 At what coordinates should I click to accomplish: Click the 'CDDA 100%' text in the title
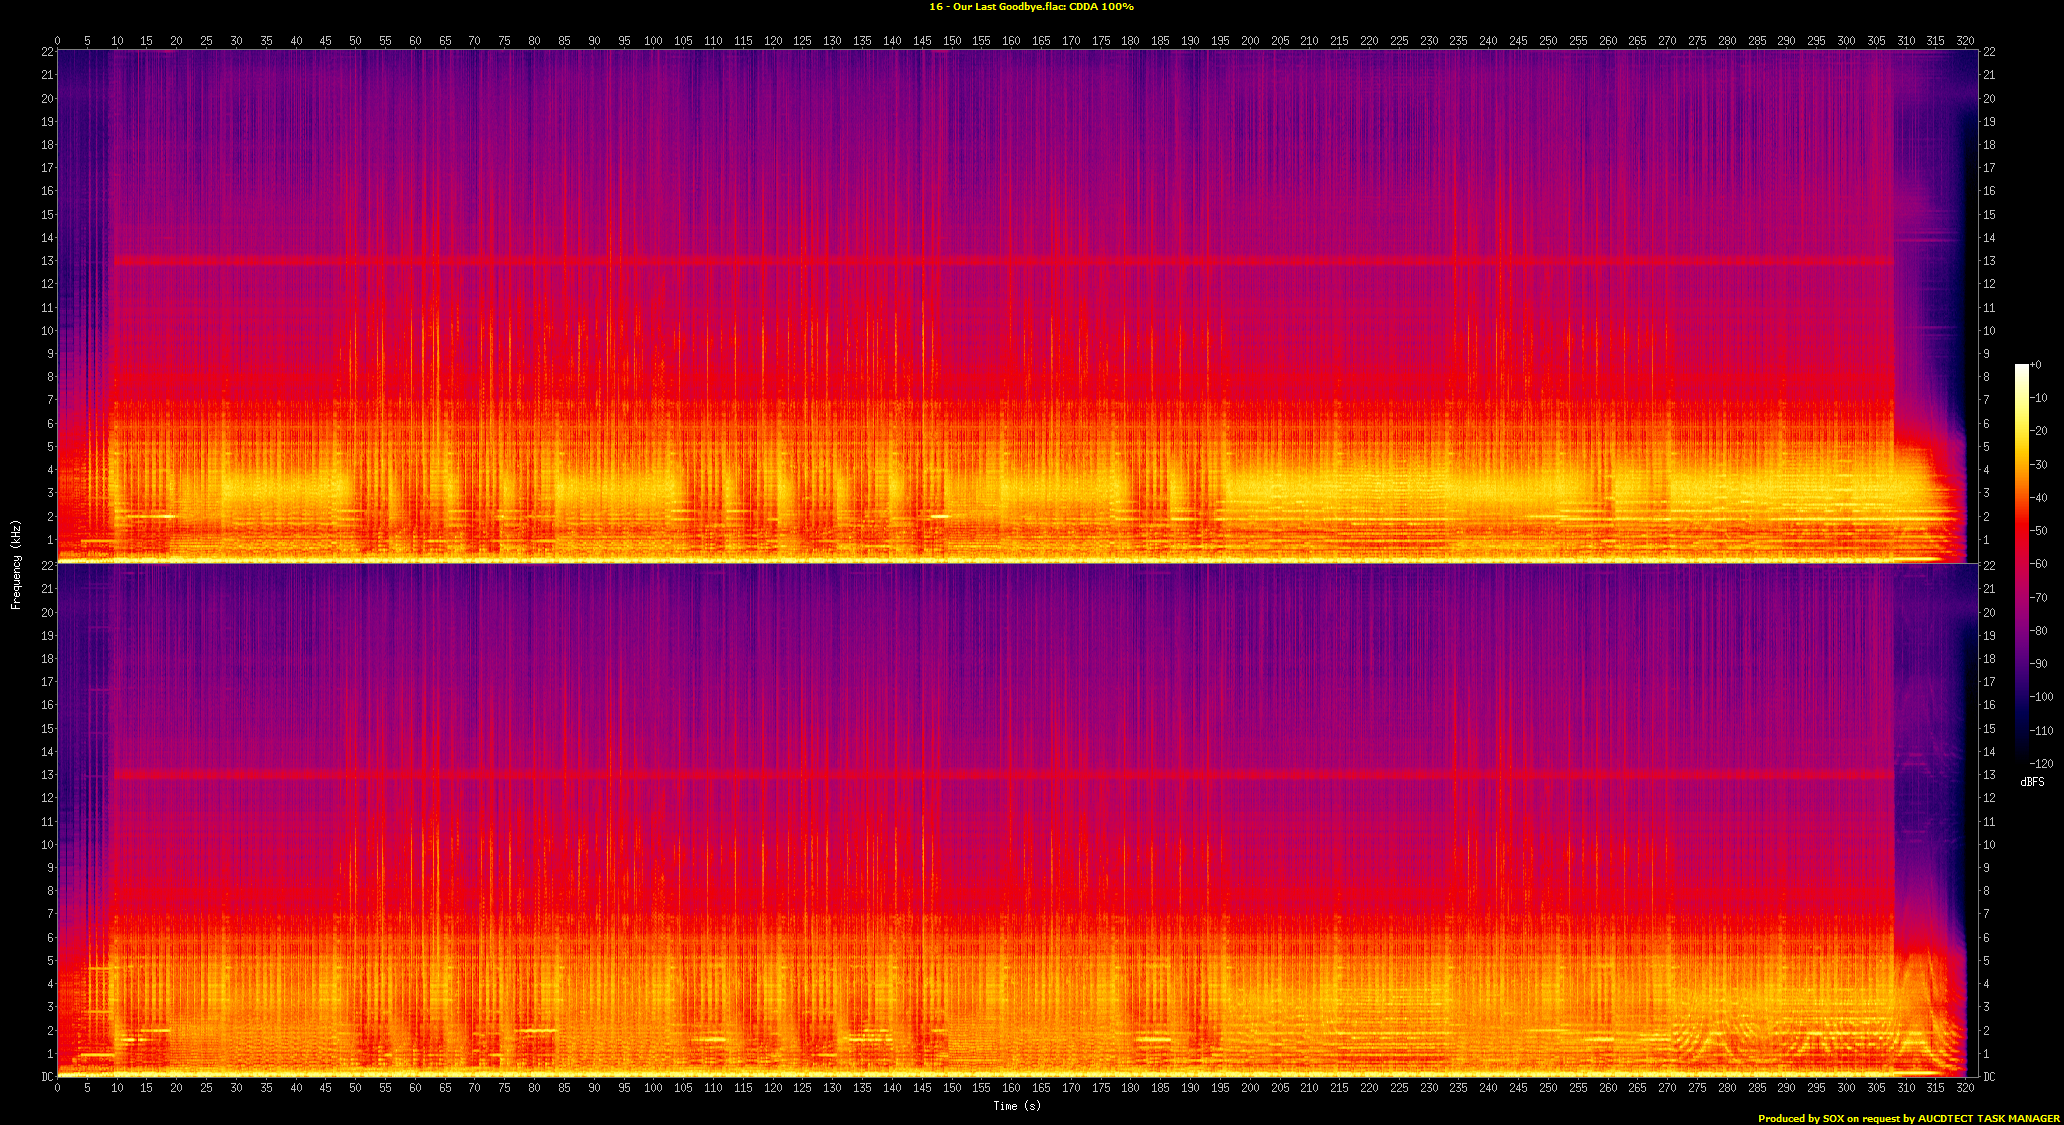(x=1101, y=7)
